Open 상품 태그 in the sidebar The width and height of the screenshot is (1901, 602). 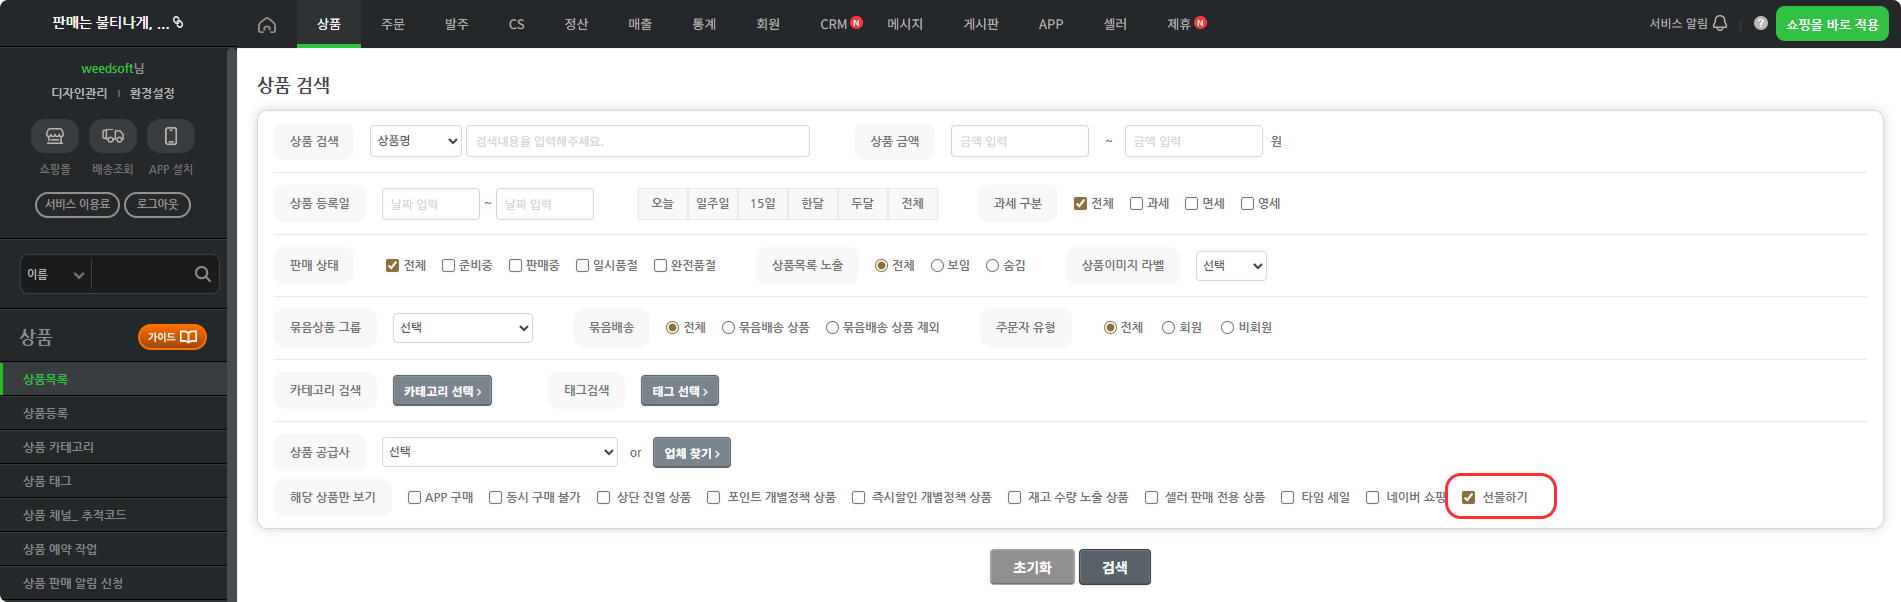click(113, 481)
